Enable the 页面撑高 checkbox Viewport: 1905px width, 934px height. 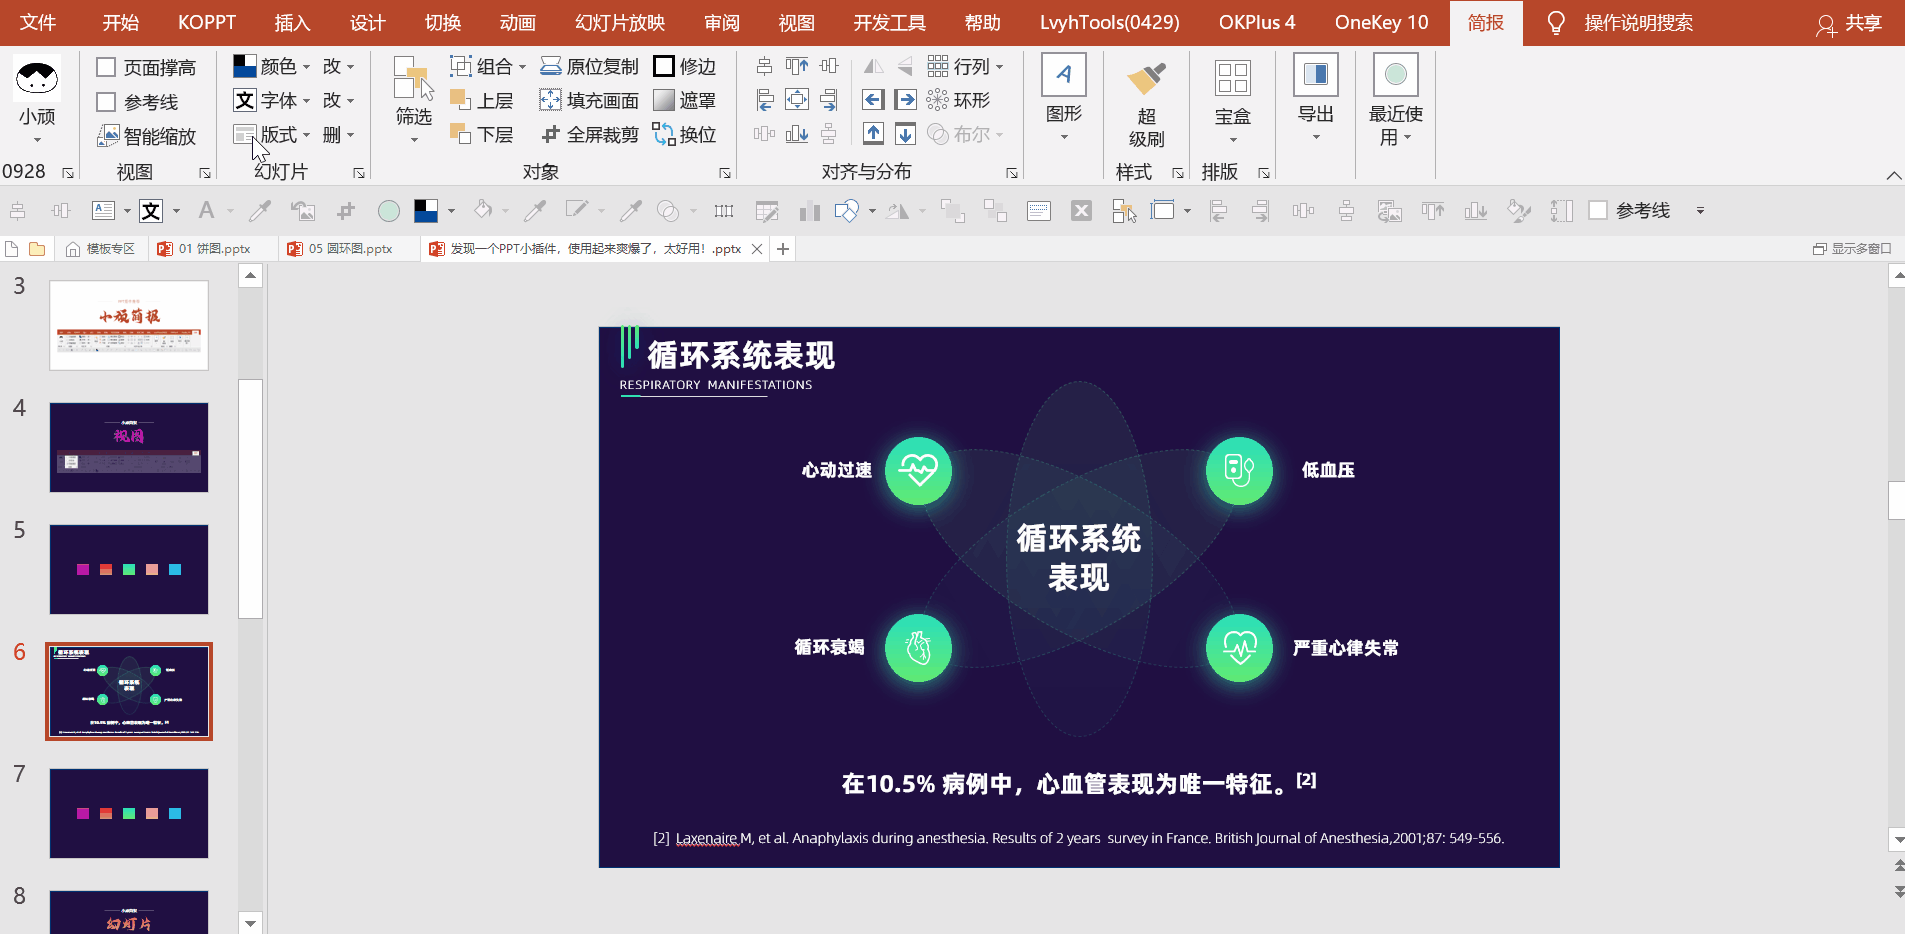pos(106,67)
